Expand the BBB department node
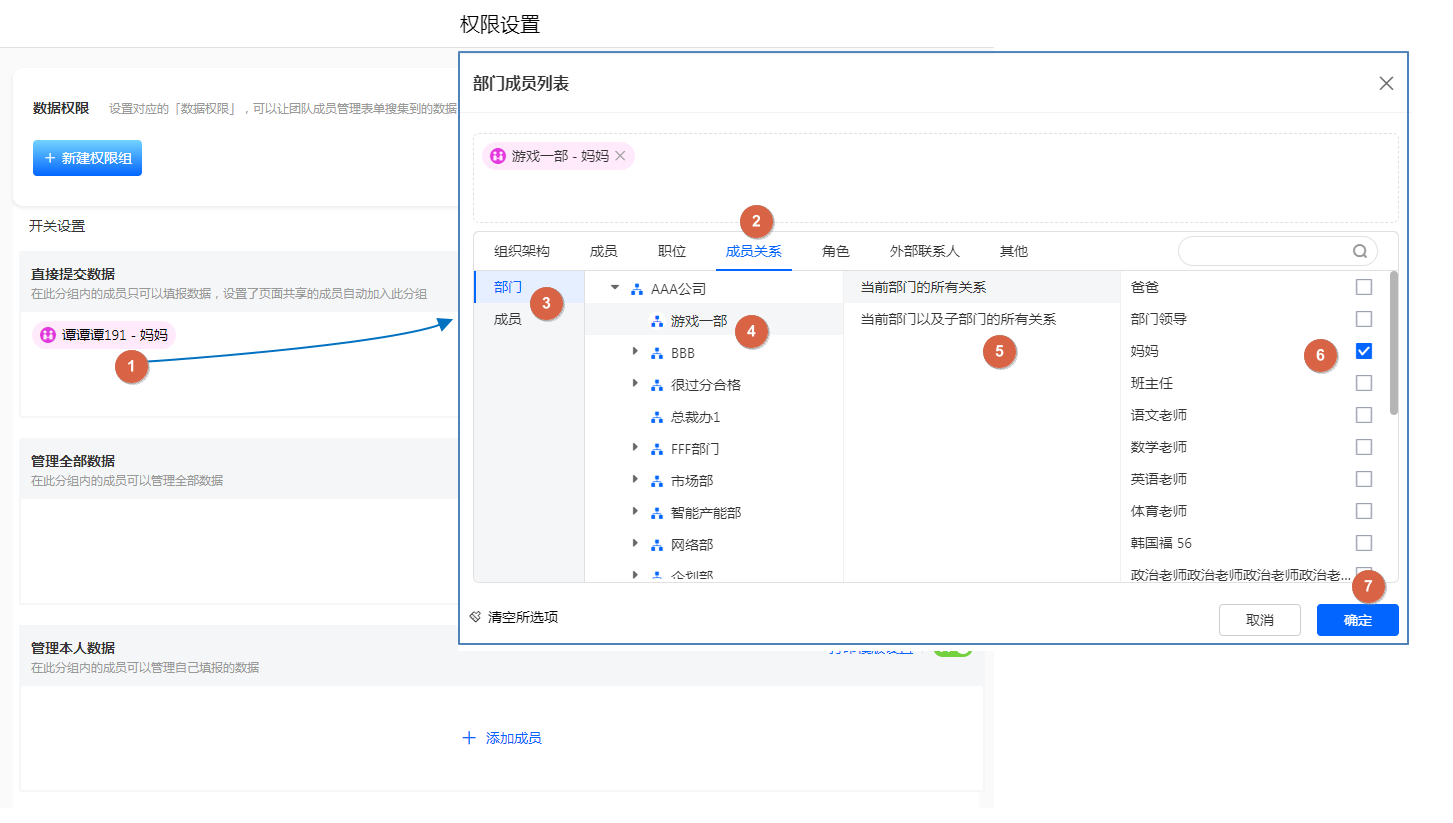The height and width of the screenshot is (823, 1453). coord(635,353)
